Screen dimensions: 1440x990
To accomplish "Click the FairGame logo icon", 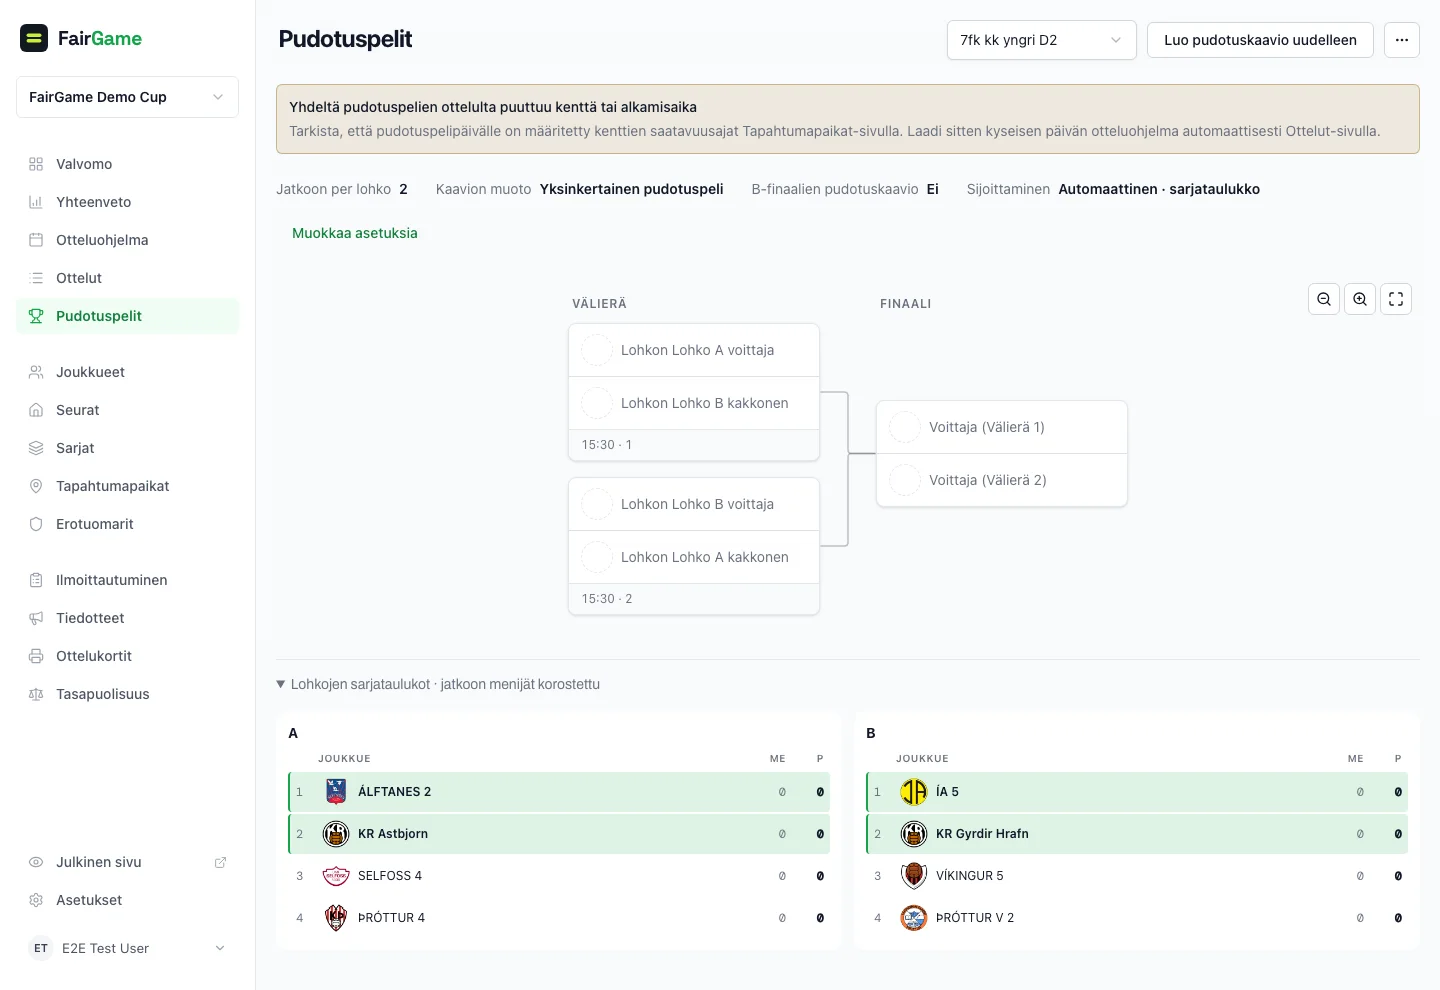I will 34,38.
